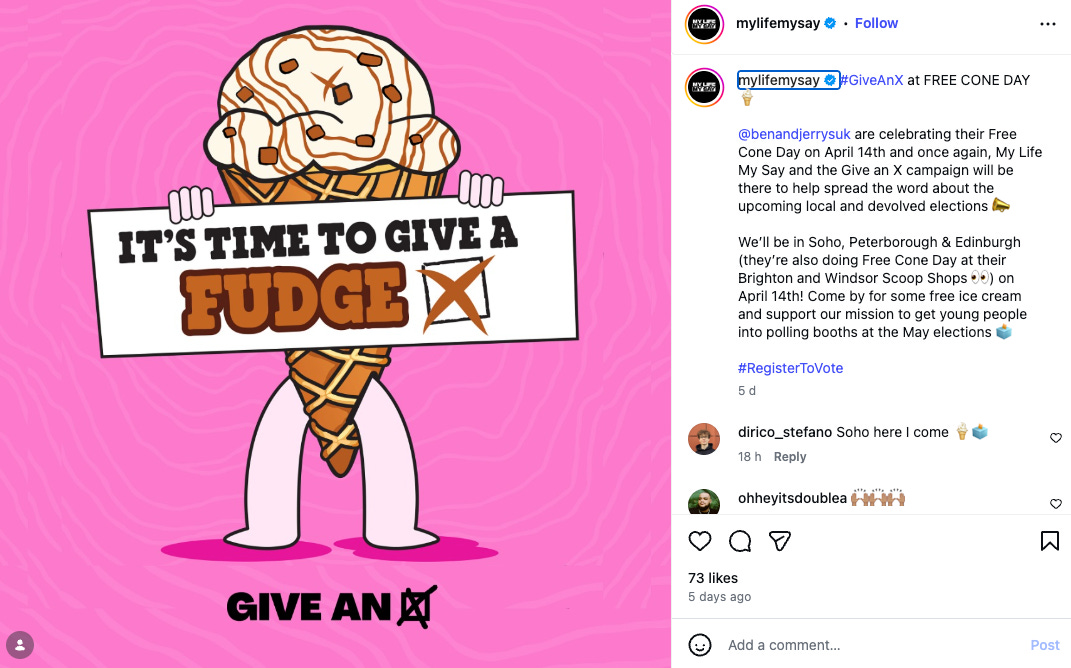Show tagged people icon on image
This screenshot has width=1071, height=668.
tap(20, 645)
